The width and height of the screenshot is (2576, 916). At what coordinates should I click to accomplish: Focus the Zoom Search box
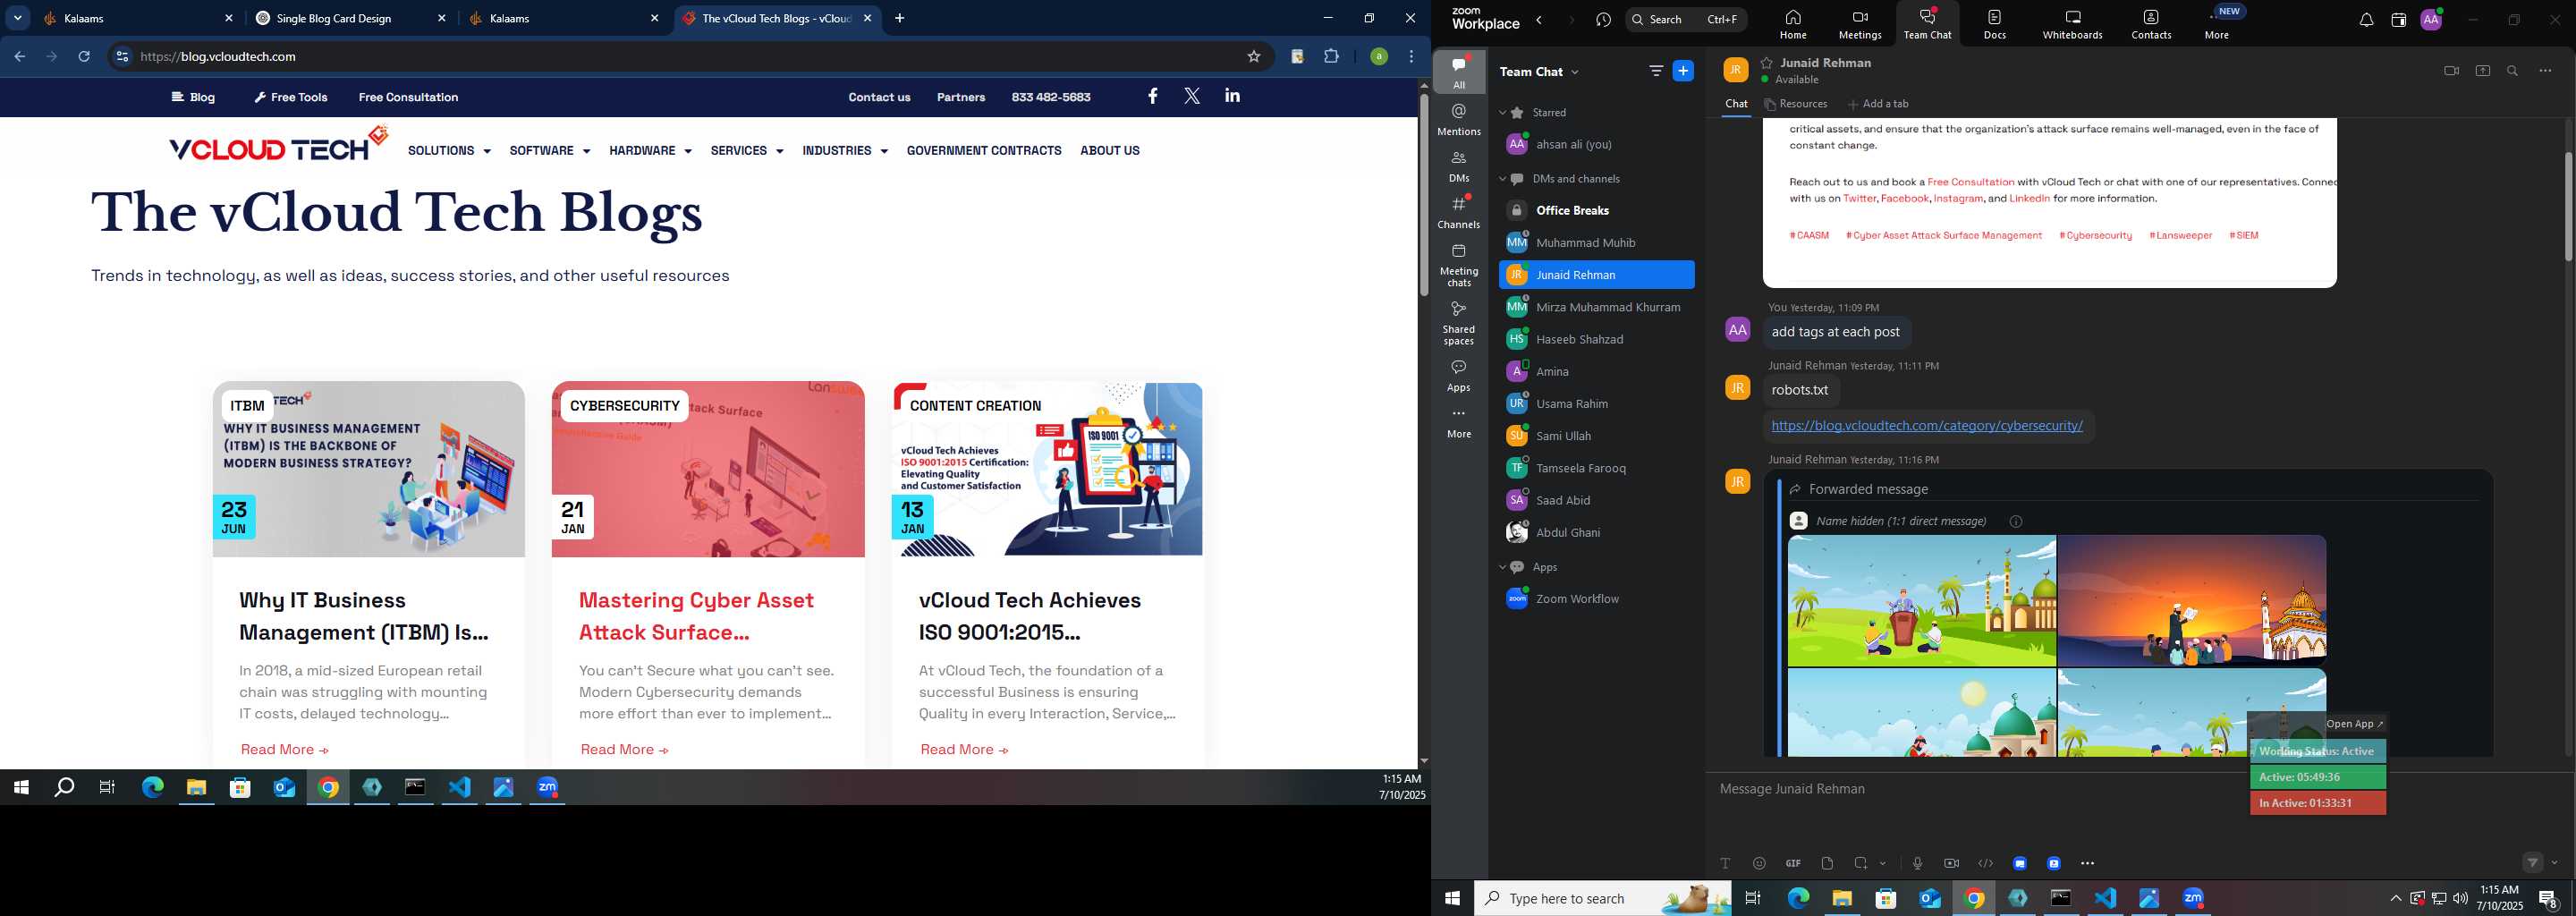tap(1686, 20)
